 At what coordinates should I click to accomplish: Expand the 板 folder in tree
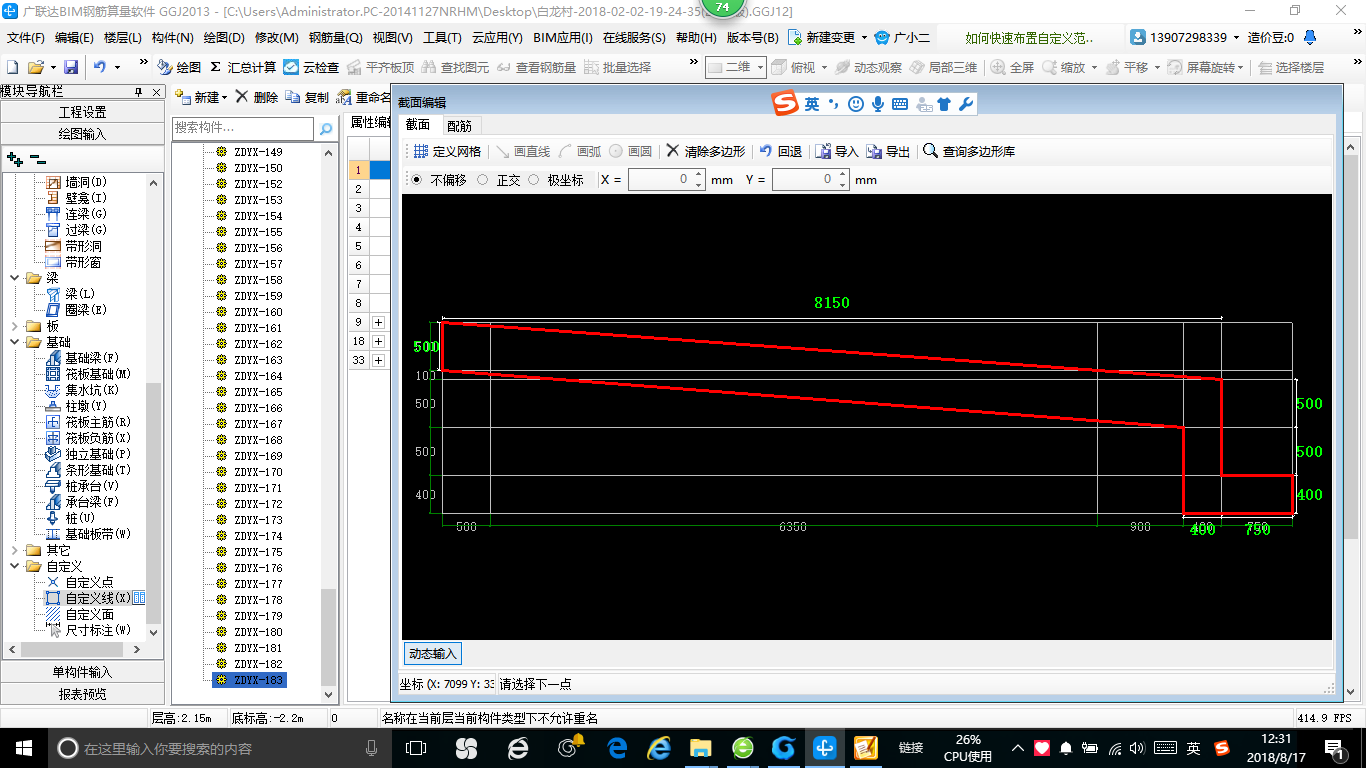(x=15, y=326)
